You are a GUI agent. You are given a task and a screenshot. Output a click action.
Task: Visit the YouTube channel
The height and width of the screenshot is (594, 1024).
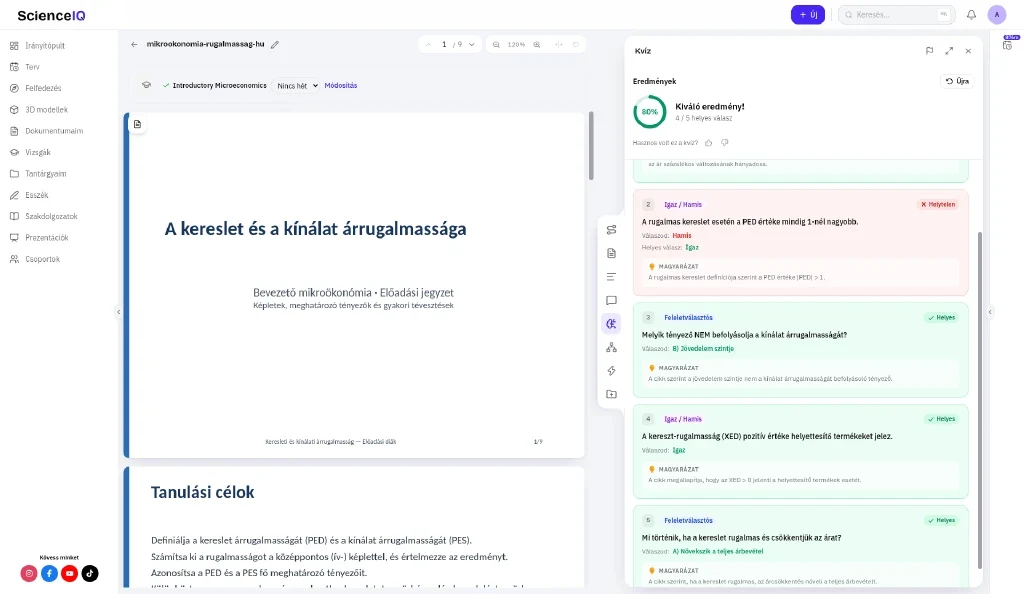69,573
